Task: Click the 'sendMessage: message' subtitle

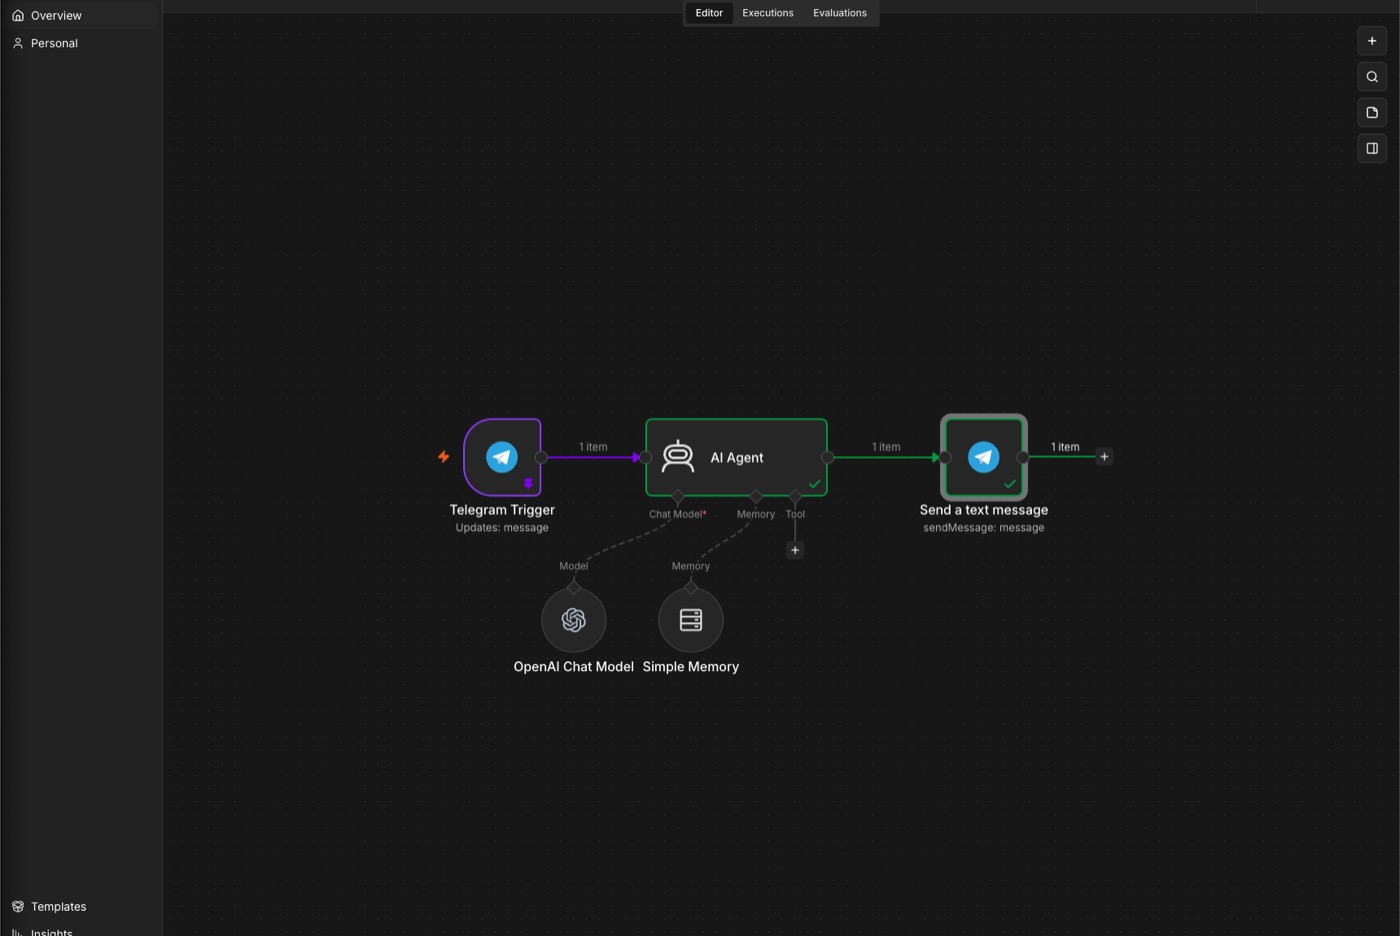Action: 984,528
